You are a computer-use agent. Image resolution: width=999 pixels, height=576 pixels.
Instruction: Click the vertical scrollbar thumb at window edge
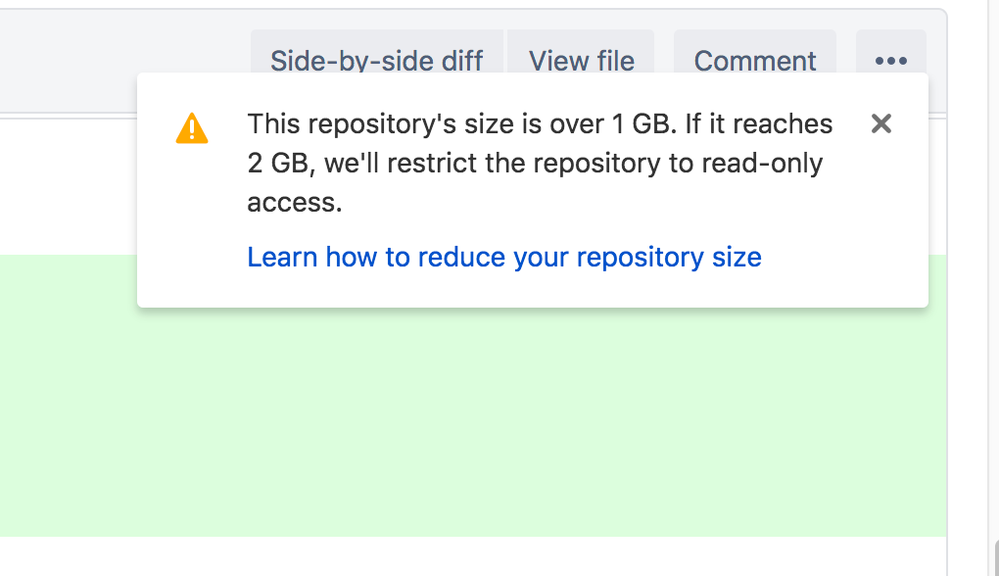point(996,558)
